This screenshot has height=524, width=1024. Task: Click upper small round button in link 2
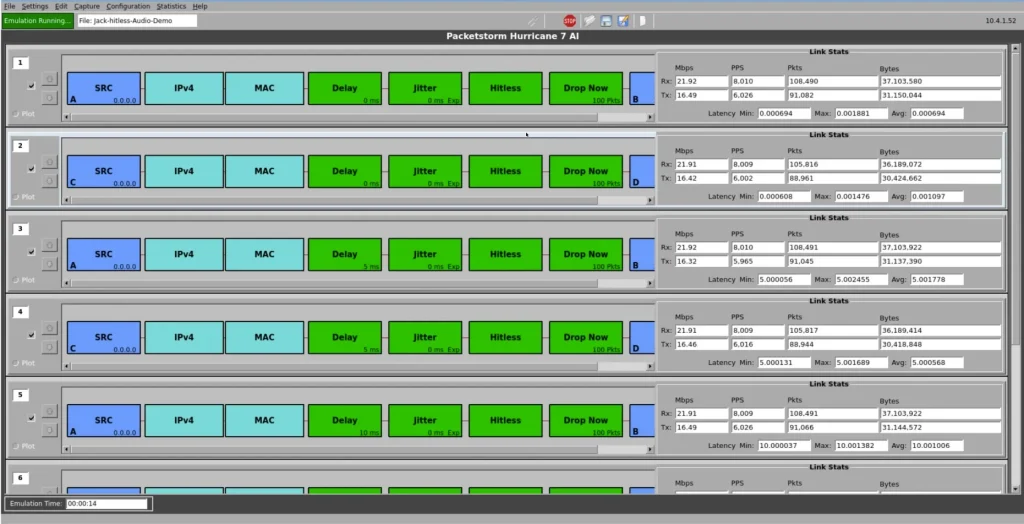[x=50, y=162]
